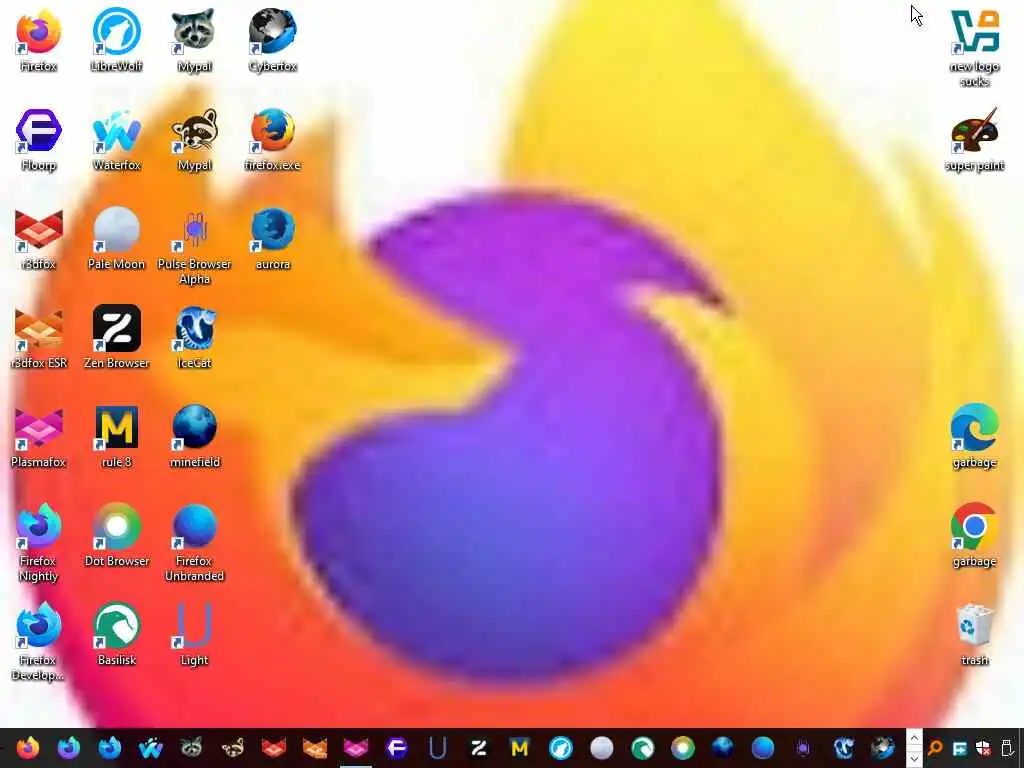This screenshot has width=1024, height=768.
Task: Launch Pulse Browser from the taskbar
Action: click(x=803, y=748)
